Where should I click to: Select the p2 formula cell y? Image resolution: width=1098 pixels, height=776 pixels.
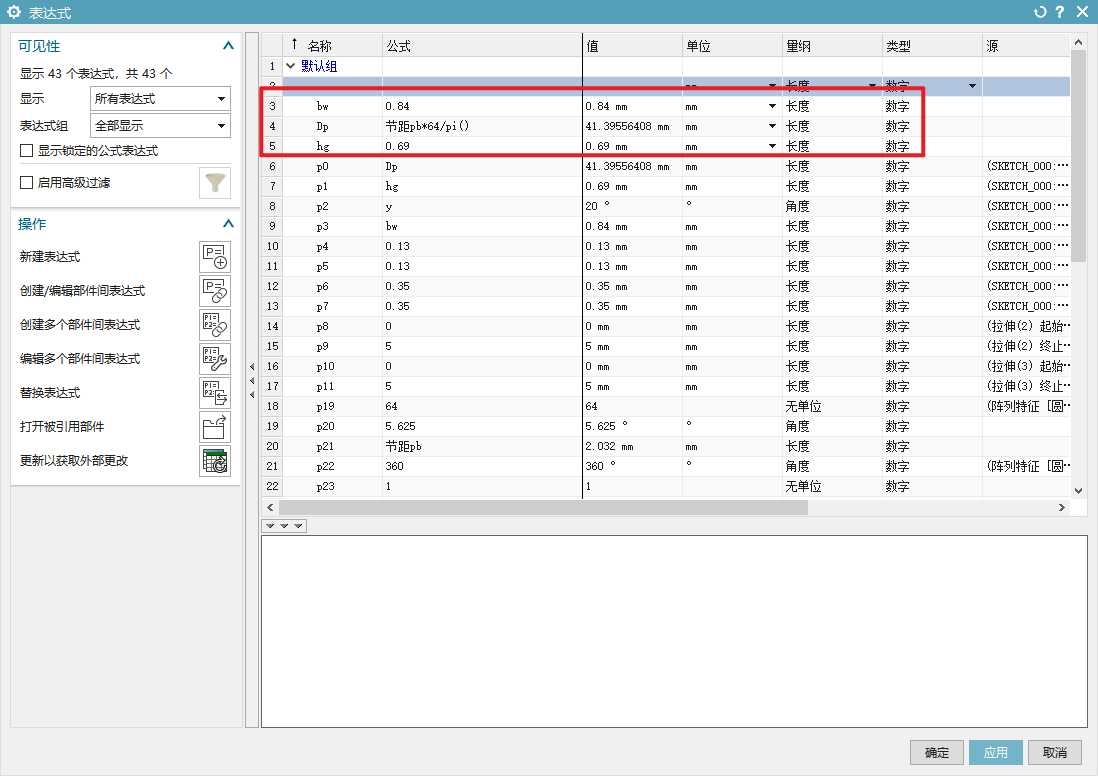click(482, 207)
